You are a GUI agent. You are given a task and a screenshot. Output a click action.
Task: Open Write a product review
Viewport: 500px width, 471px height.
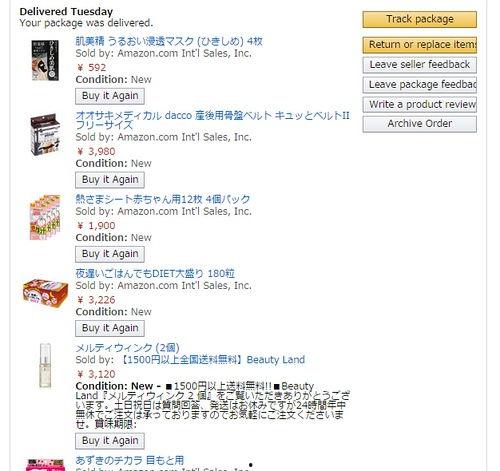pyautogui.click(x=420, y=105)
